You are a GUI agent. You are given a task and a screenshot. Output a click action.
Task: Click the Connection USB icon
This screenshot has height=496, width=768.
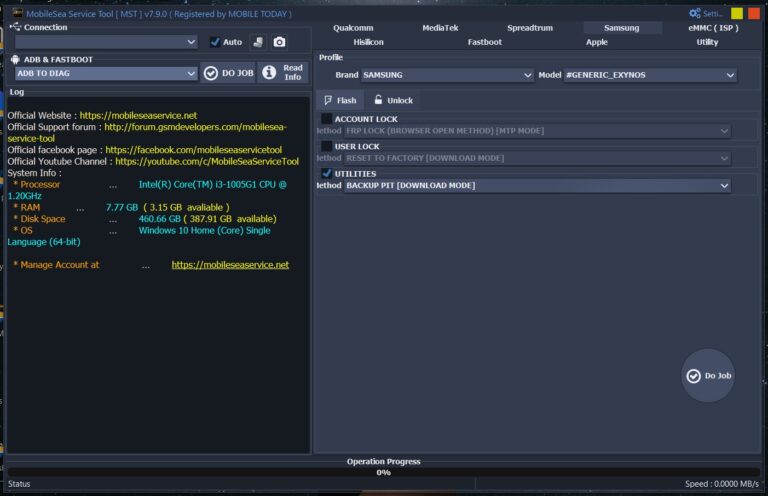coord(15,27)
